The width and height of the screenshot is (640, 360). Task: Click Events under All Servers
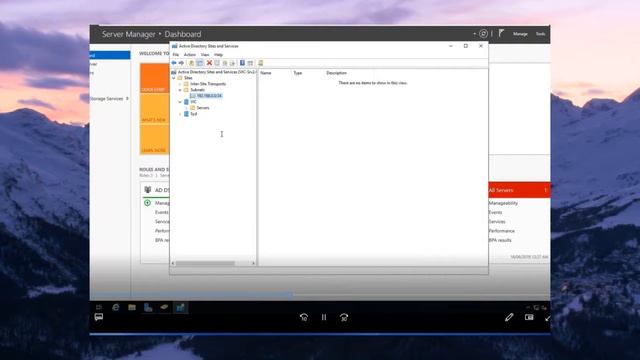(496, 212)
